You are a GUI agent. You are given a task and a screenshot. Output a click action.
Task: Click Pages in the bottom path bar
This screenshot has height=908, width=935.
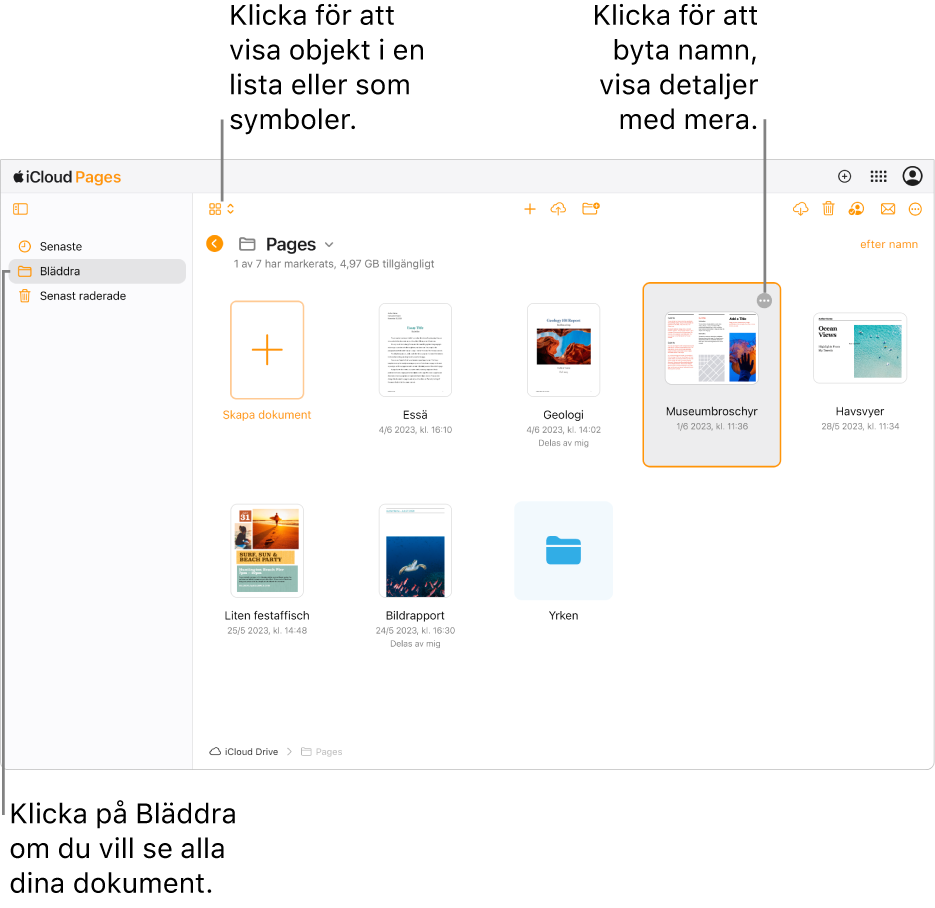pos(321,752)
